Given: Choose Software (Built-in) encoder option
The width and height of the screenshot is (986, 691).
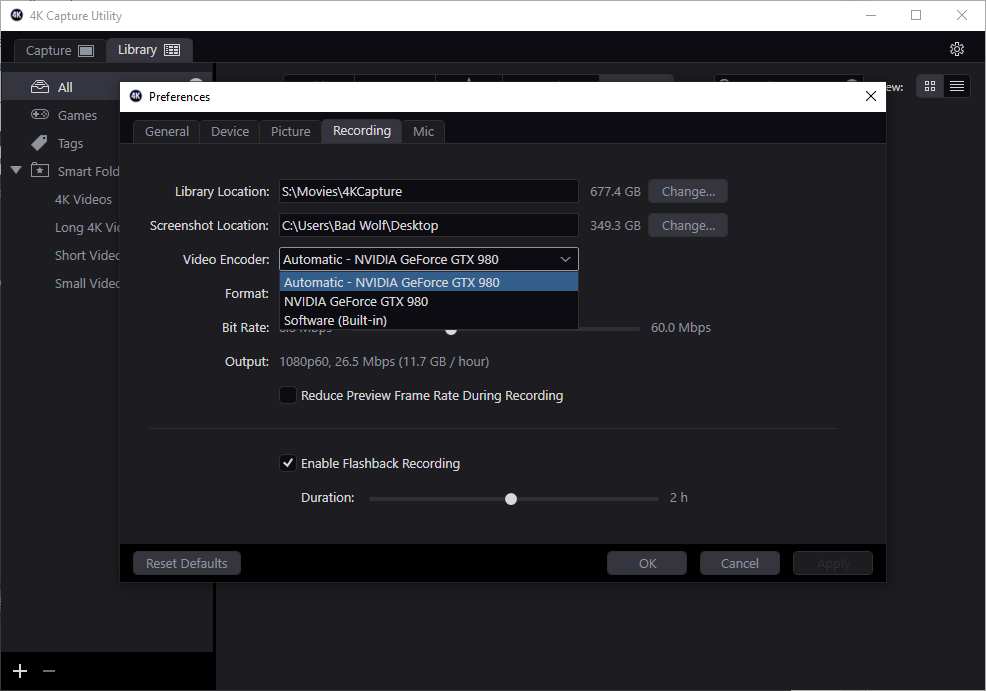Looking at the screenshot, I should 428,320.
